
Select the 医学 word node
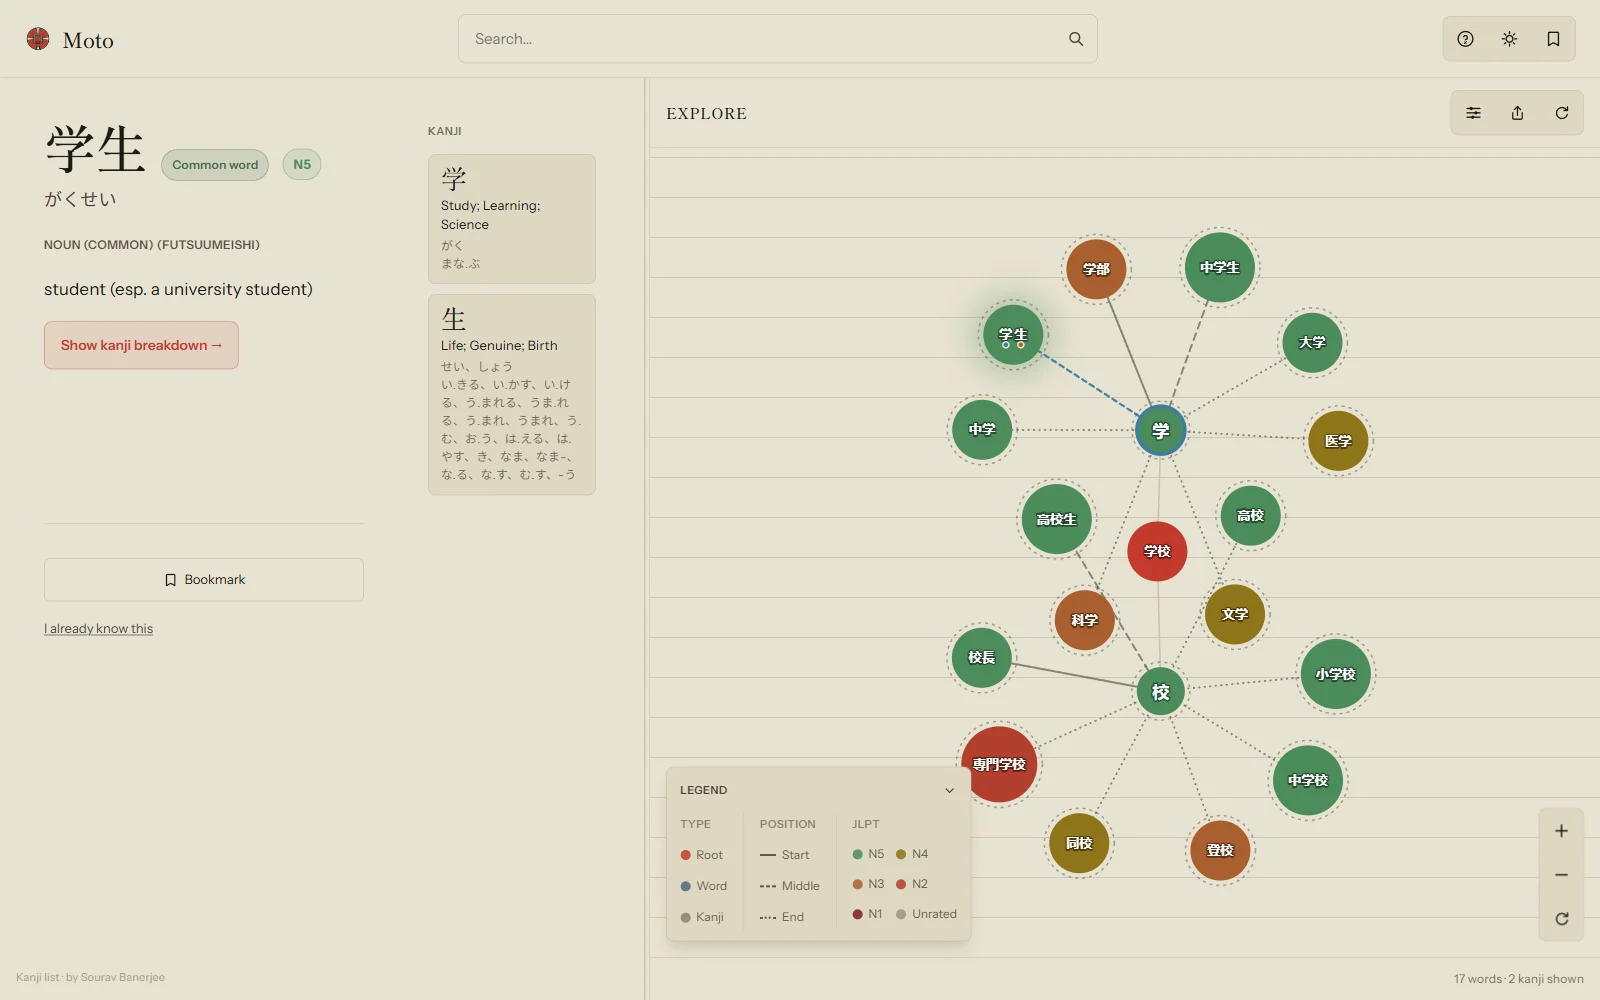coord(1338,441)
